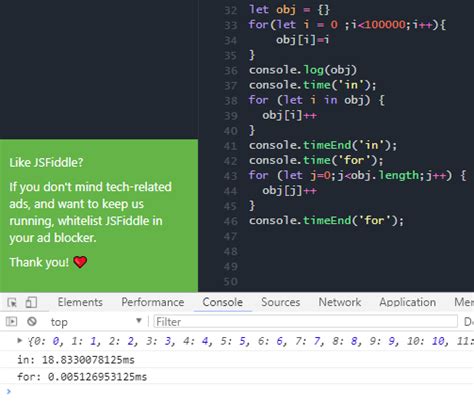Open the Application tab

407,302
